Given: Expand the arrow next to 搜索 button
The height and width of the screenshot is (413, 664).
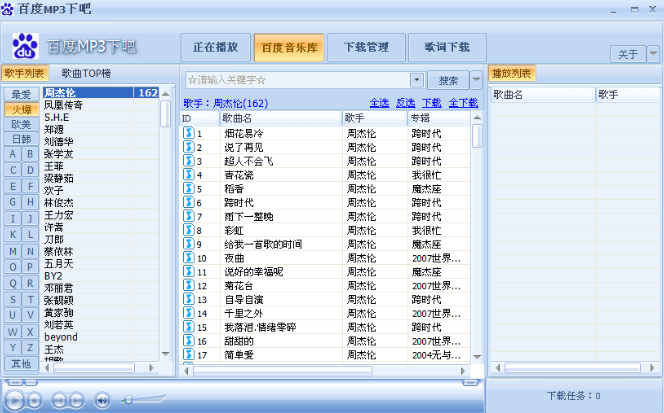Looking at the screenshot, I should tap(476, 80).
